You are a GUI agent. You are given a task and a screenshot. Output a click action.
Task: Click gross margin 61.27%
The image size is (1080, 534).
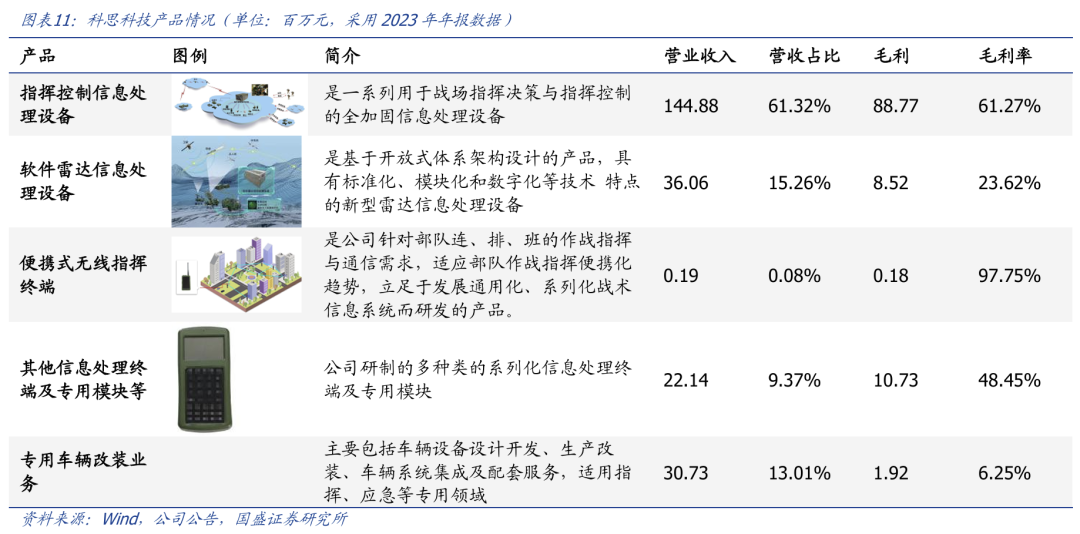1009,106
